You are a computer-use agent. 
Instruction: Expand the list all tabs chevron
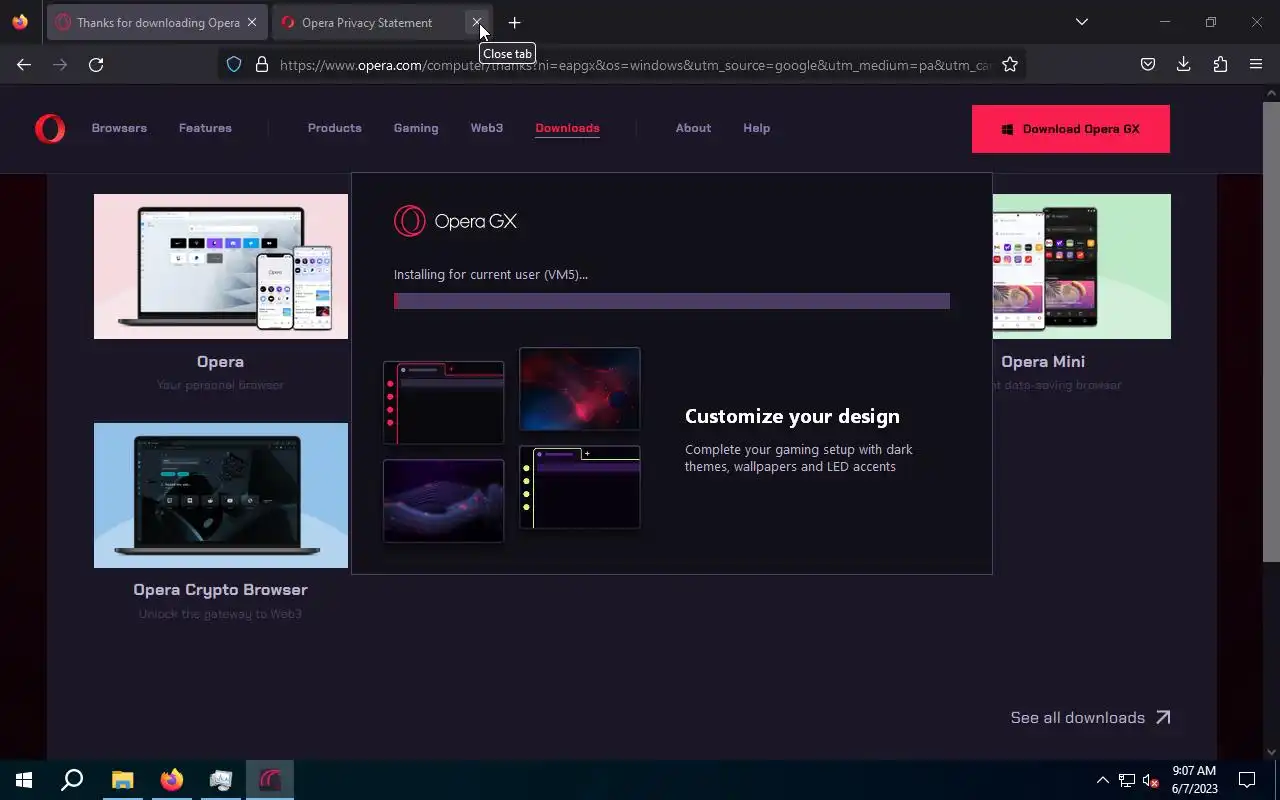click(1081, 22)
